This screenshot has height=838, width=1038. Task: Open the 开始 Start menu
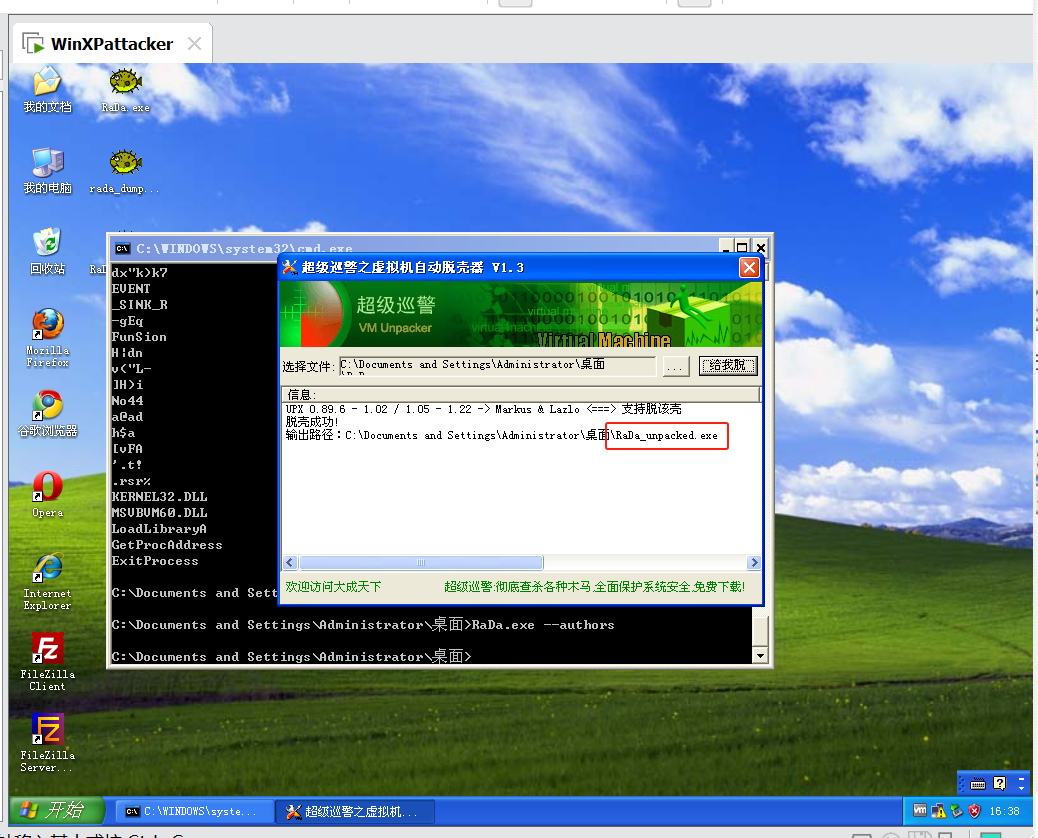[57, 810]
